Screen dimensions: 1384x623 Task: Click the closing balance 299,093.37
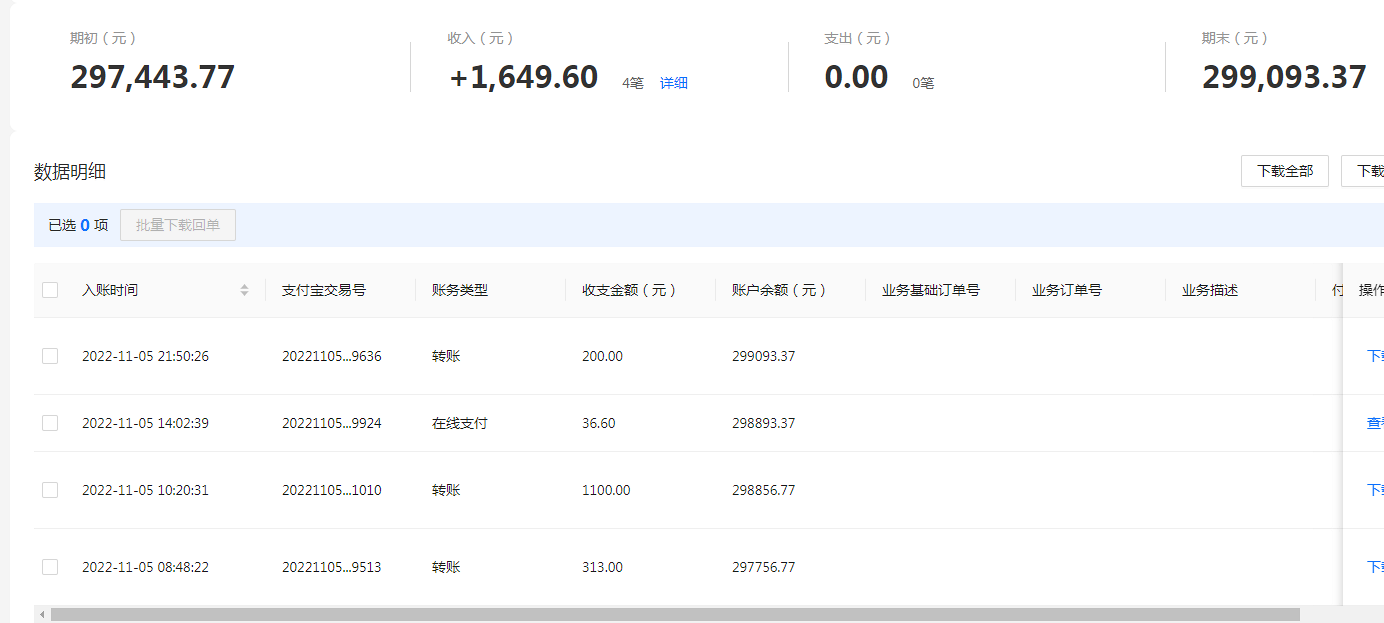[x=1284, y=77]
